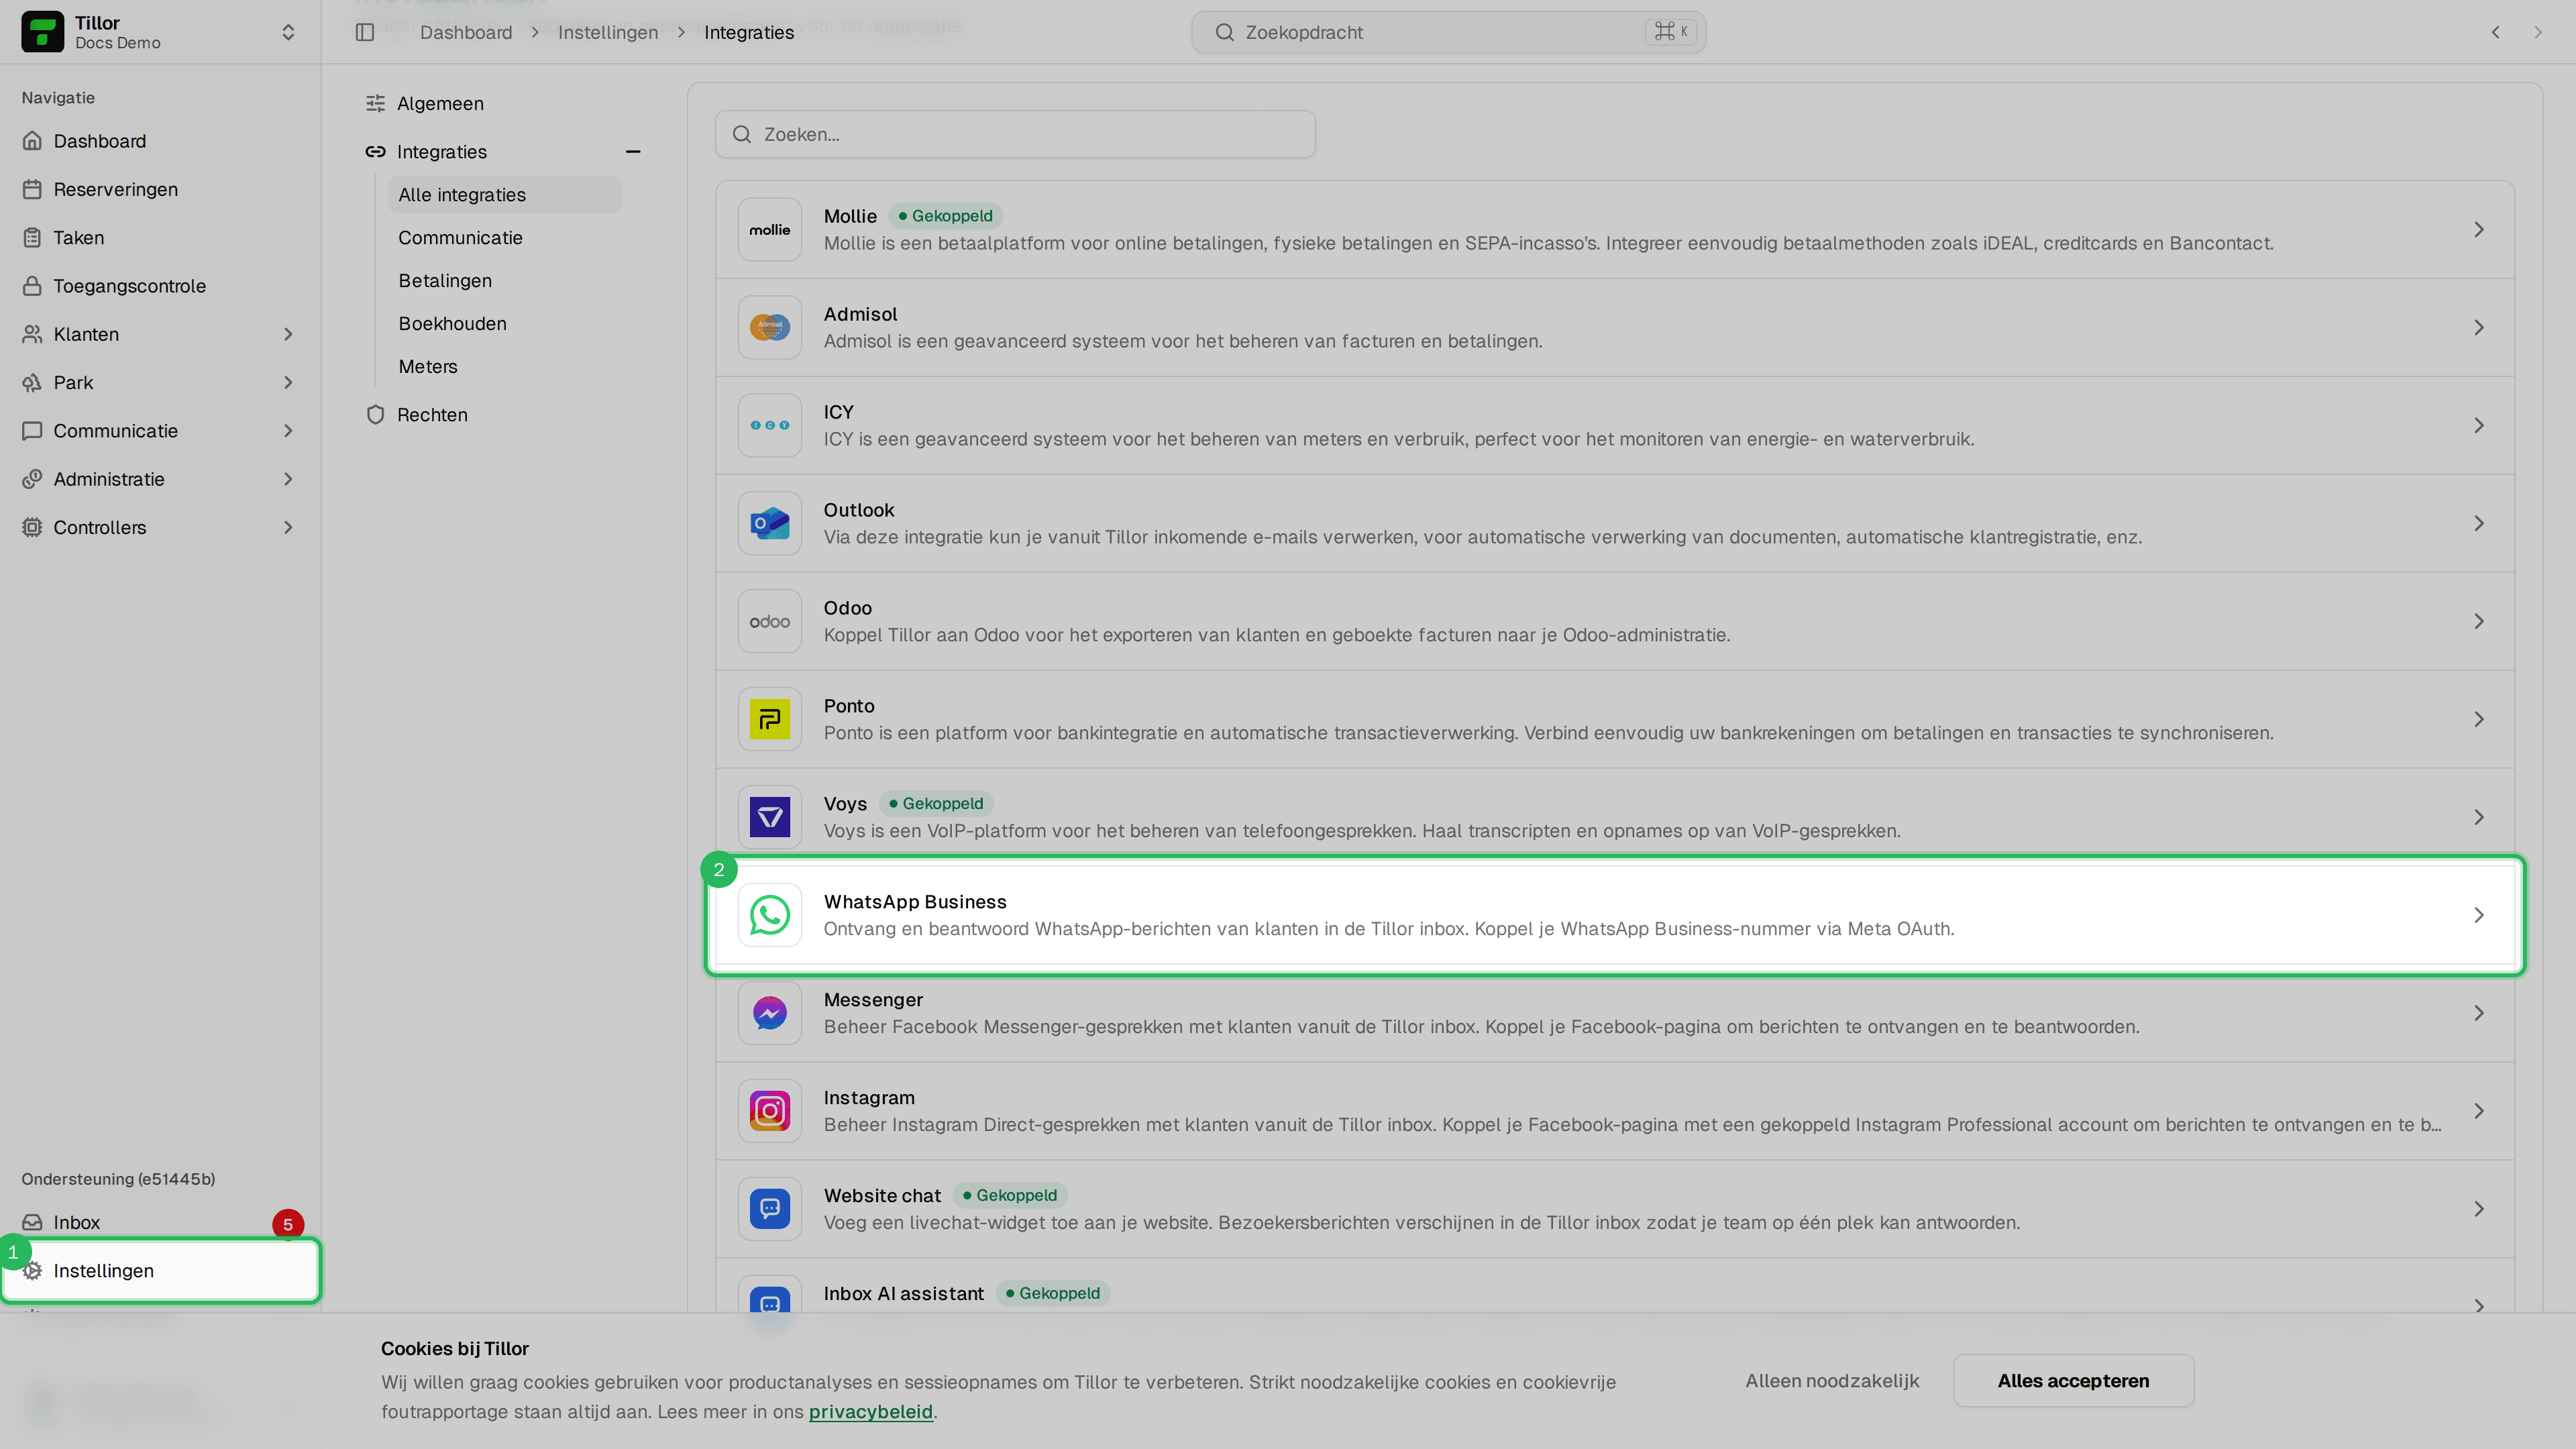Screen dimensions: 2576x1449
Task: Click the Odoo logo icon
Action: click(770, 621)
